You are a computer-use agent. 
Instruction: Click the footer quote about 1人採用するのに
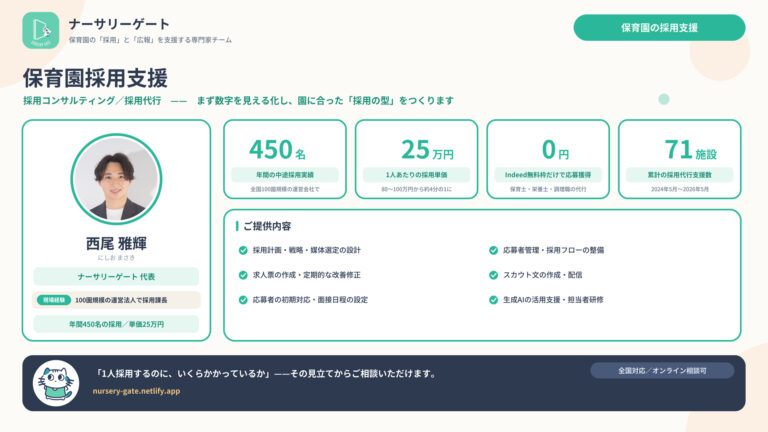[x=264, y=374]
